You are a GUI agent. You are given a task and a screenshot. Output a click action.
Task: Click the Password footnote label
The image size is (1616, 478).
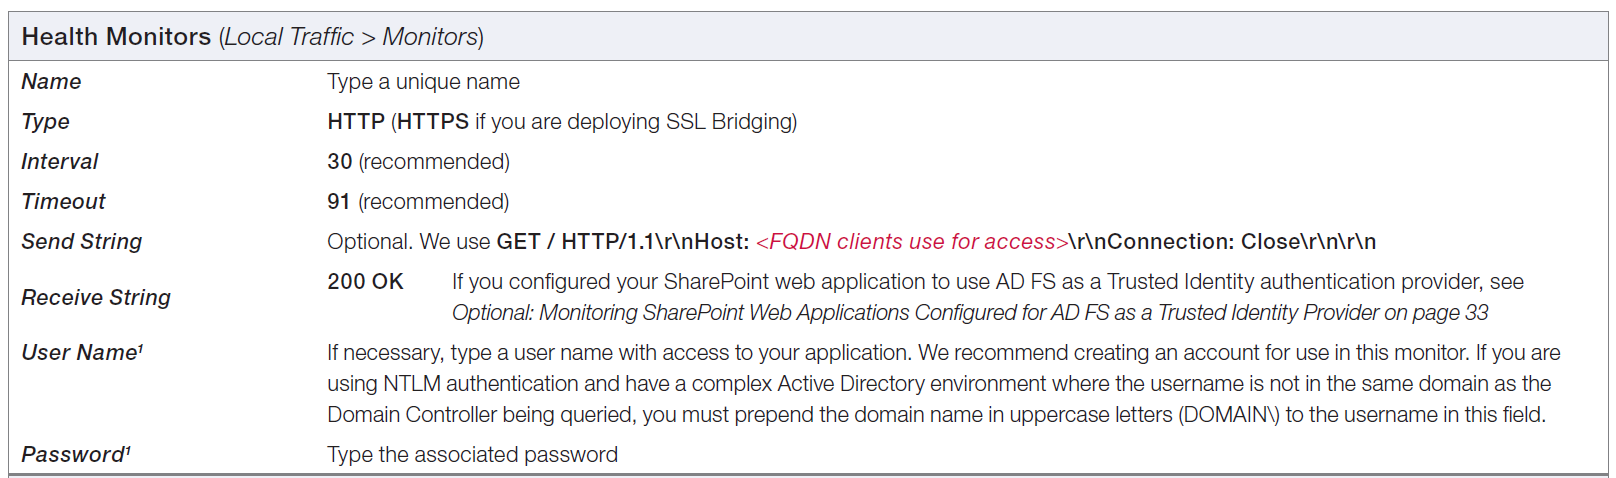point(76,455)
